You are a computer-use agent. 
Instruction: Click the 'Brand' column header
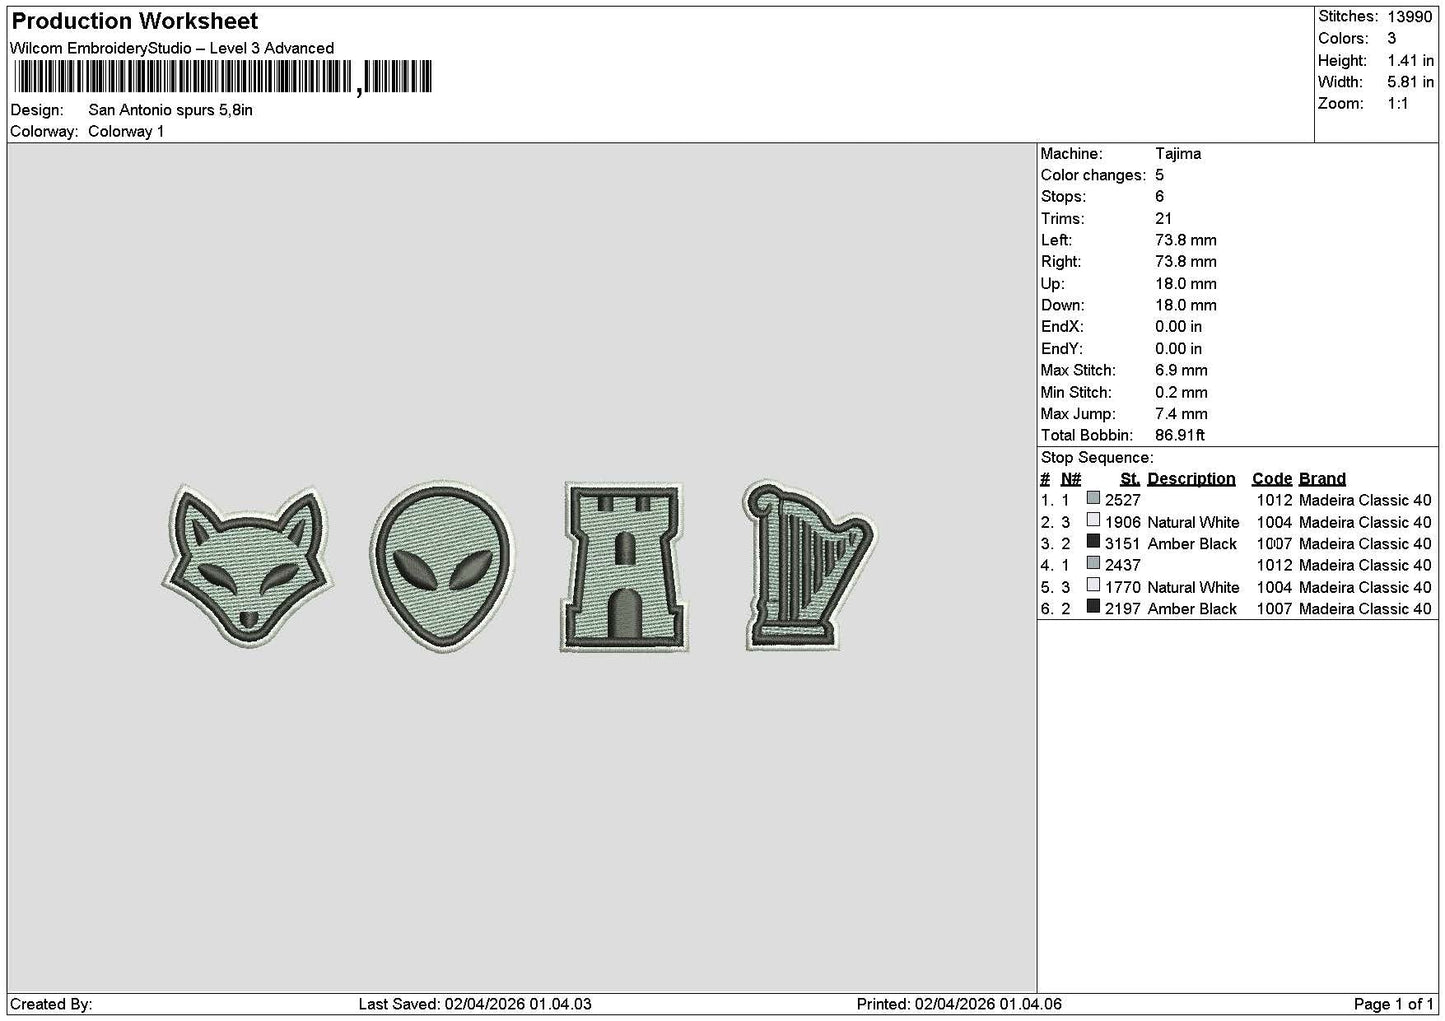pyautogui.click(x=1322, y=479)
